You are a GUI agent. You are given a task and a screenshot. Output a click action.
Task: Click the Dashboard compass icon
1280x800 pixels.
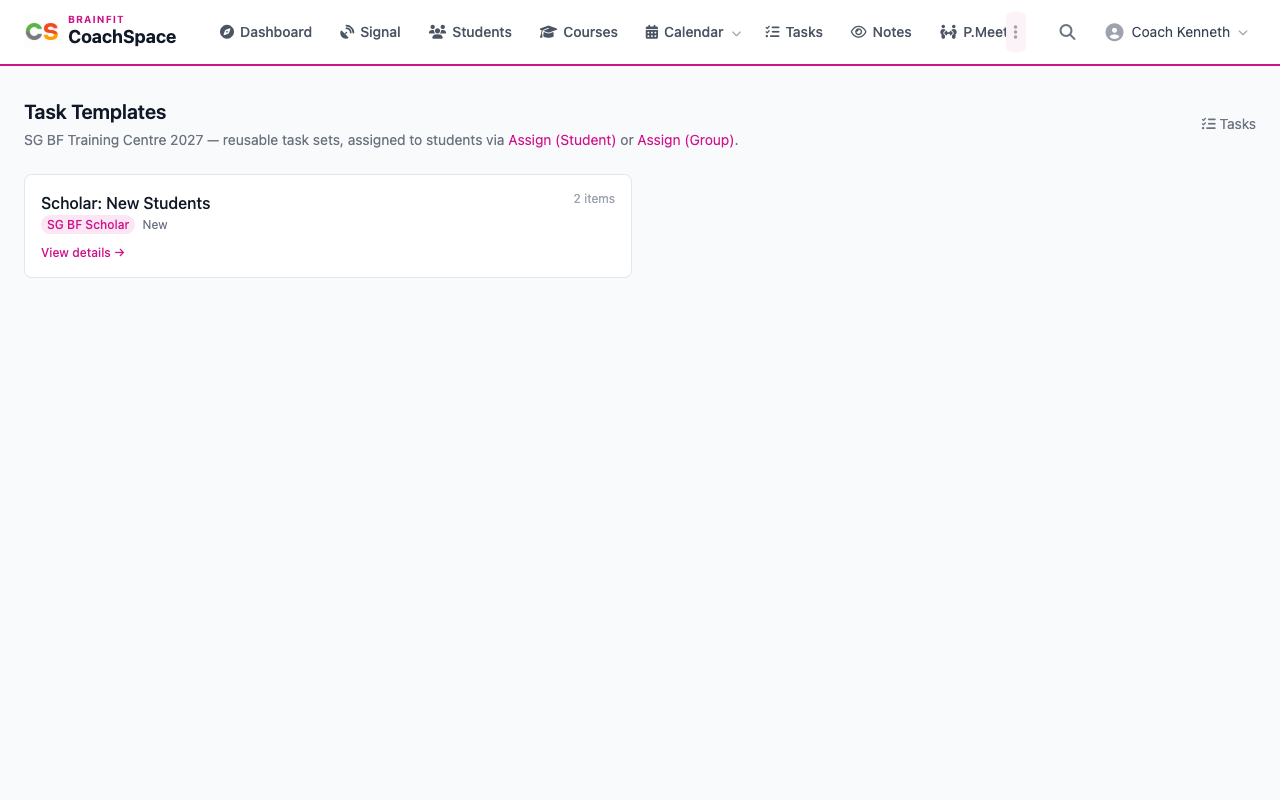tap(227, 32)
